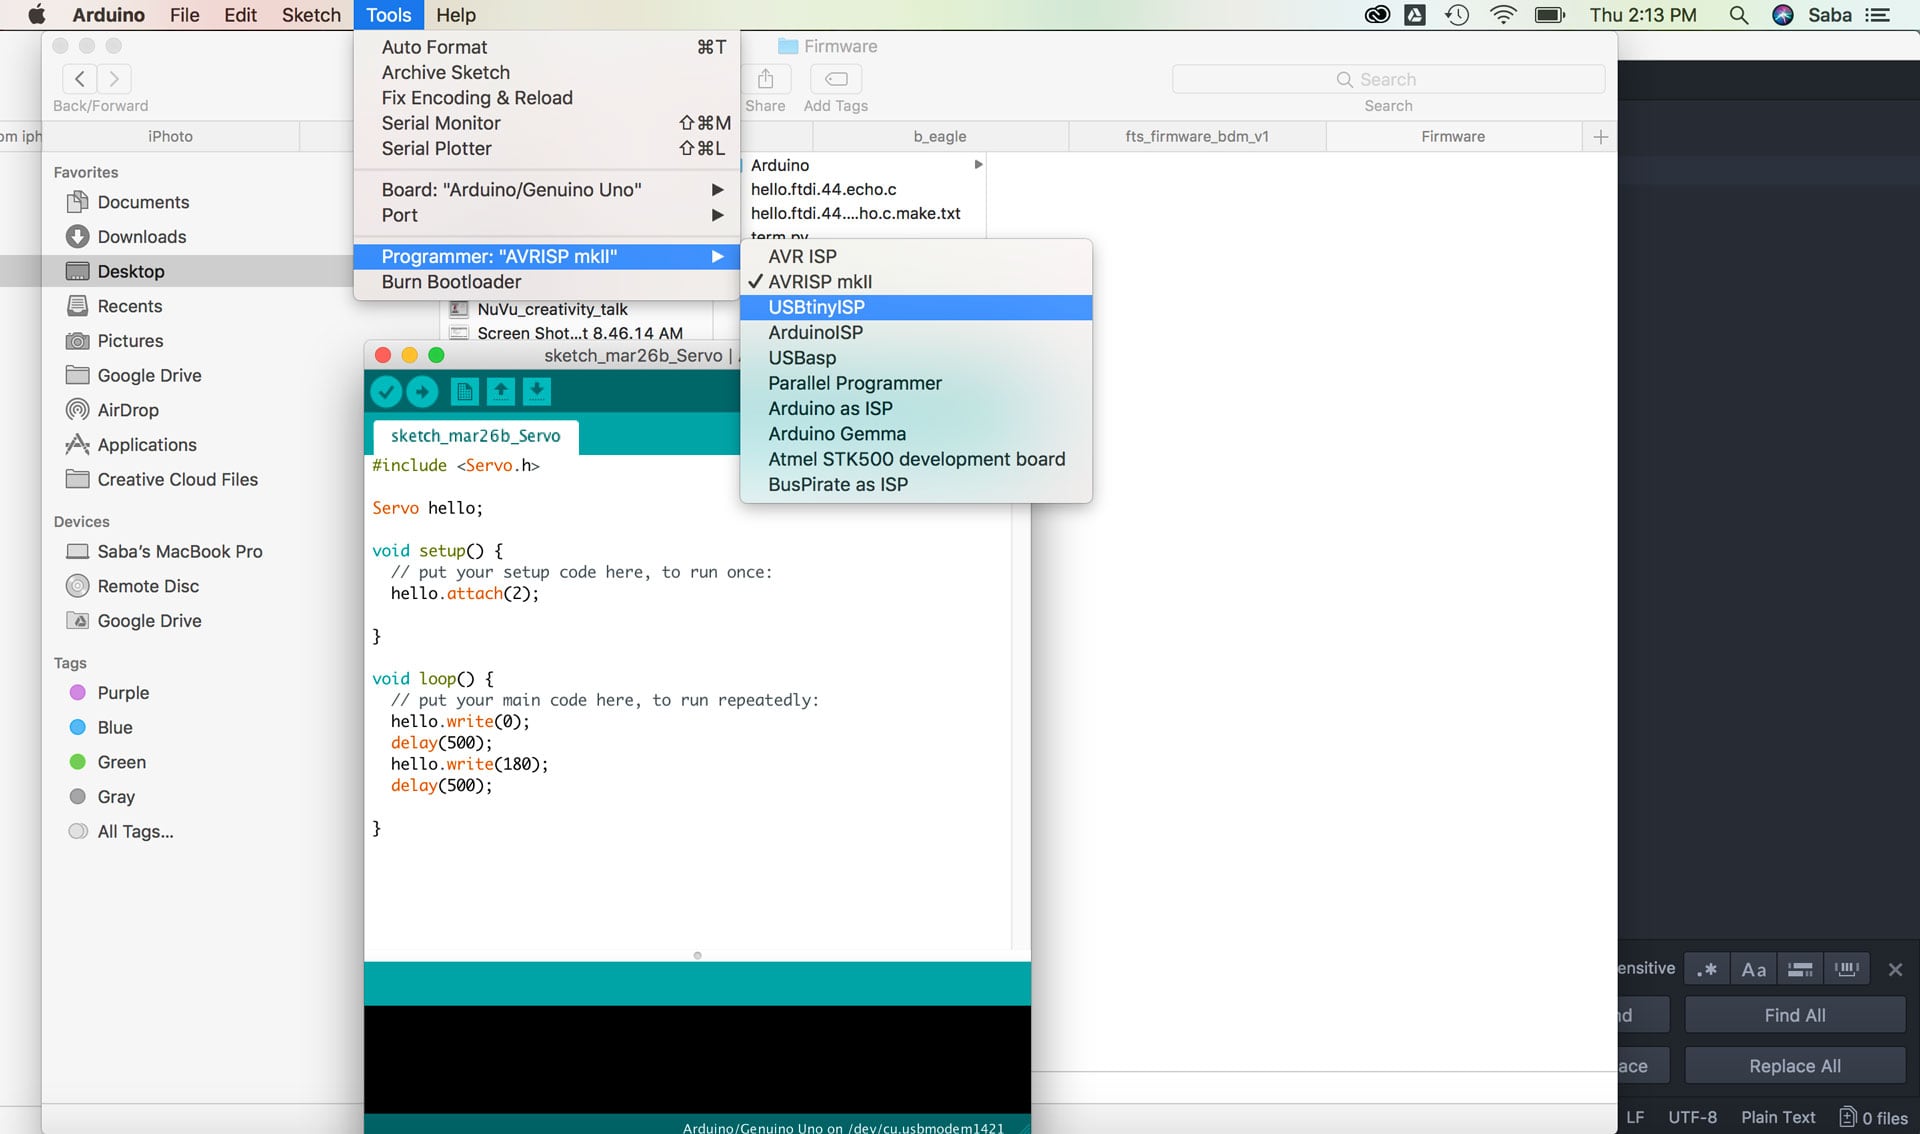Click Burn Bootloader menu item
This screenshot has height=1134, width=1920.
(x=546, y=282)
